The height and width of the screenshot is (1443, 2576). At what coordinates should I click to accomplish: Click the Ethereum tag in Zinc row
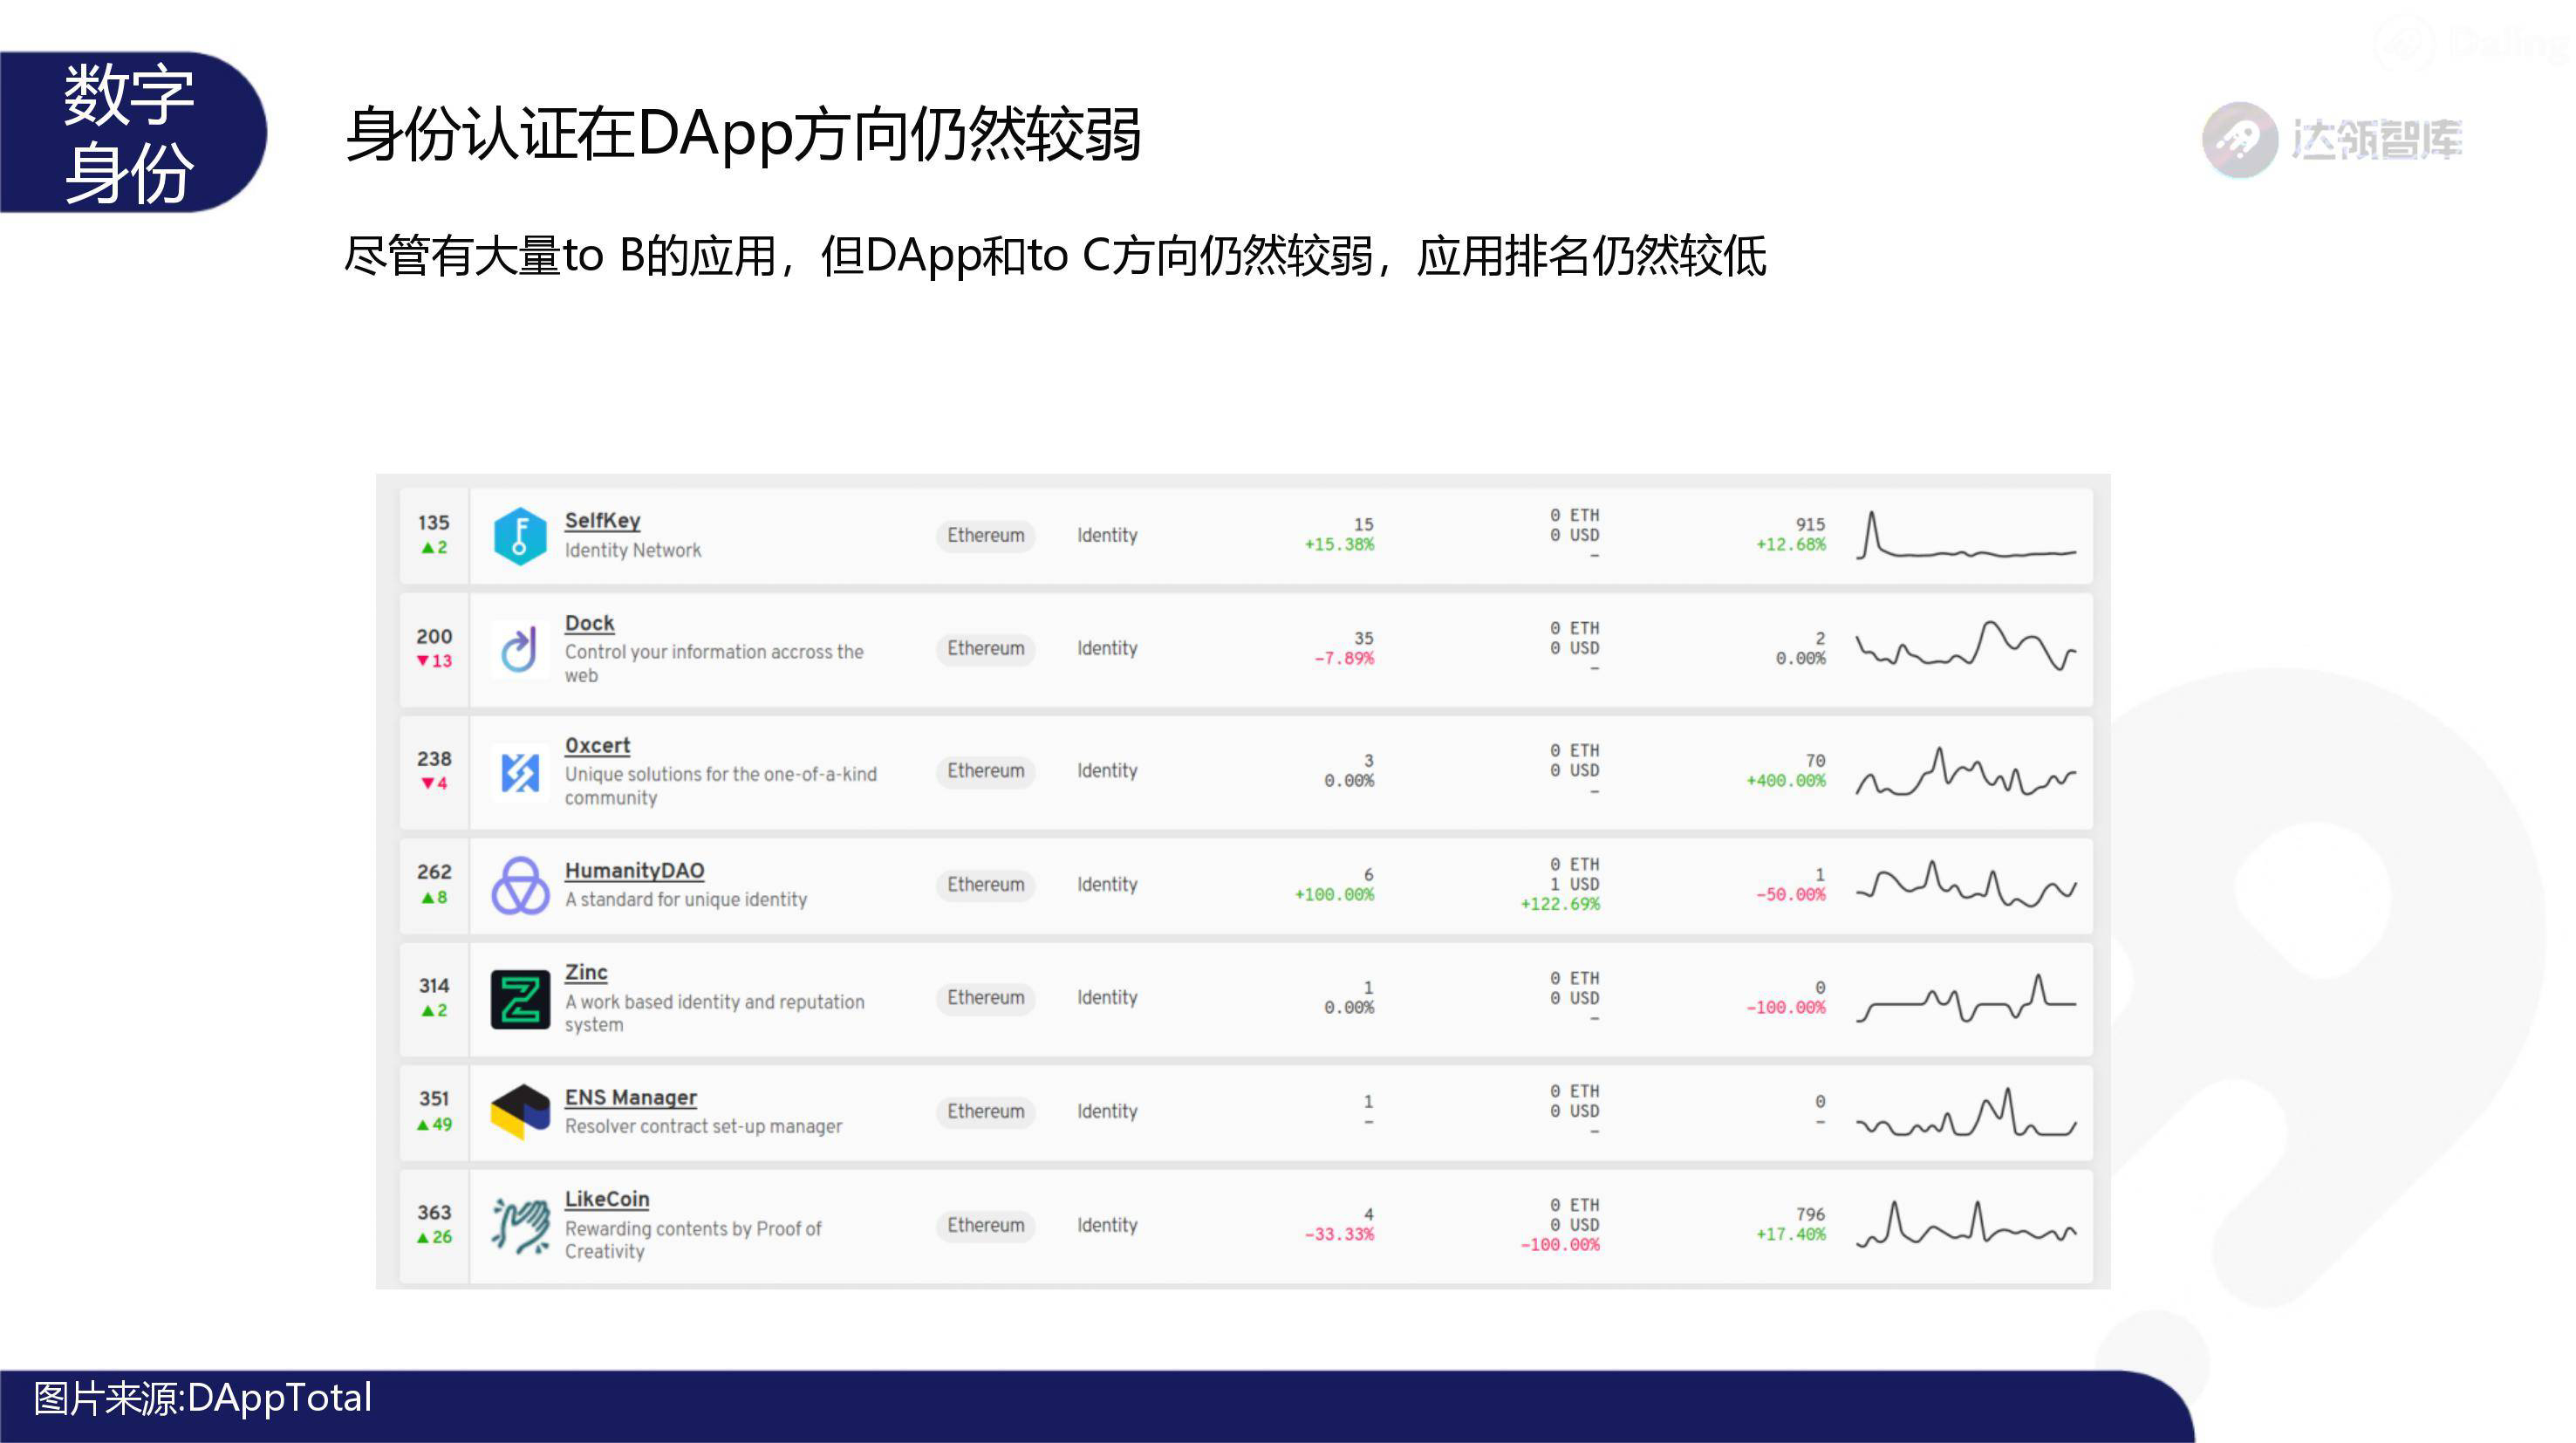(986, 998)
